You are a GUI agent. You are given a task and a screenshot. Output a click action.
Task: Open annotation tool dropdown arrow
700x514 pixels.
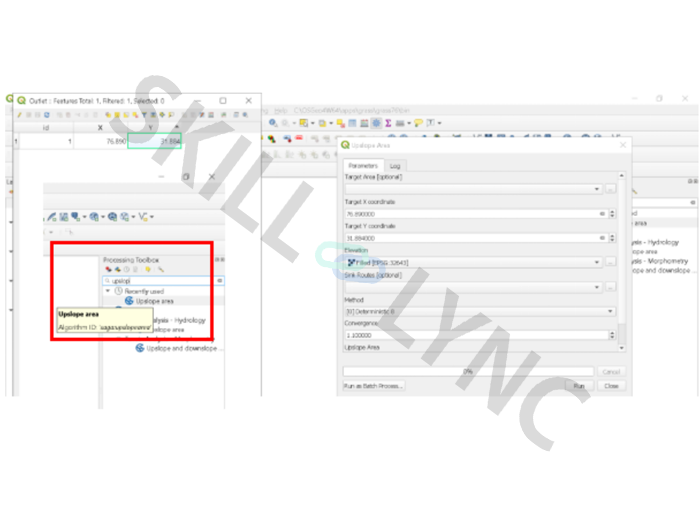pos(439,123)
